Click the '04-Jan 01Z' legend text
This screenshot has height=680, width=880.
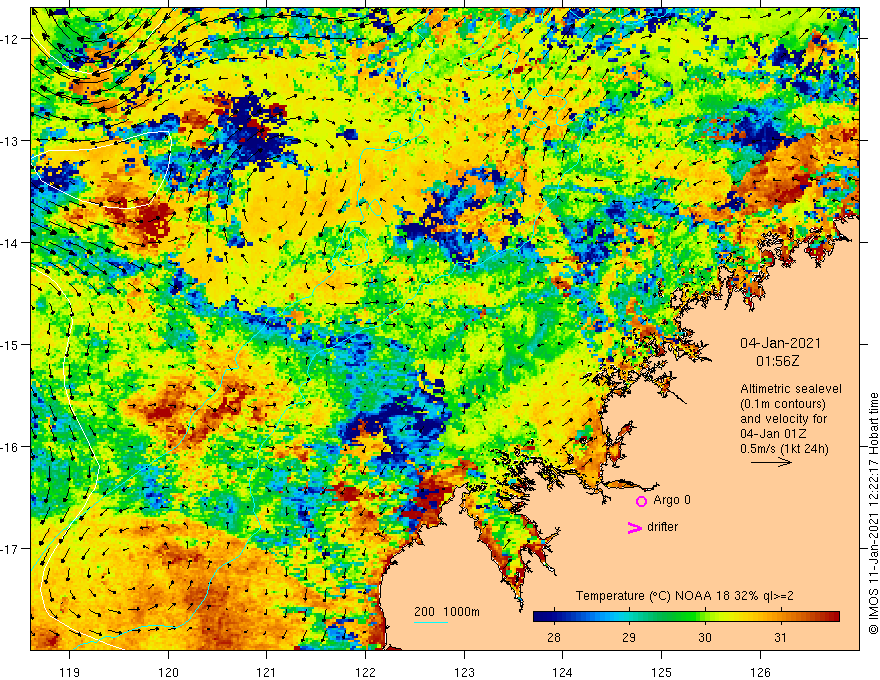pyautogui.click(x=774, y=434)
